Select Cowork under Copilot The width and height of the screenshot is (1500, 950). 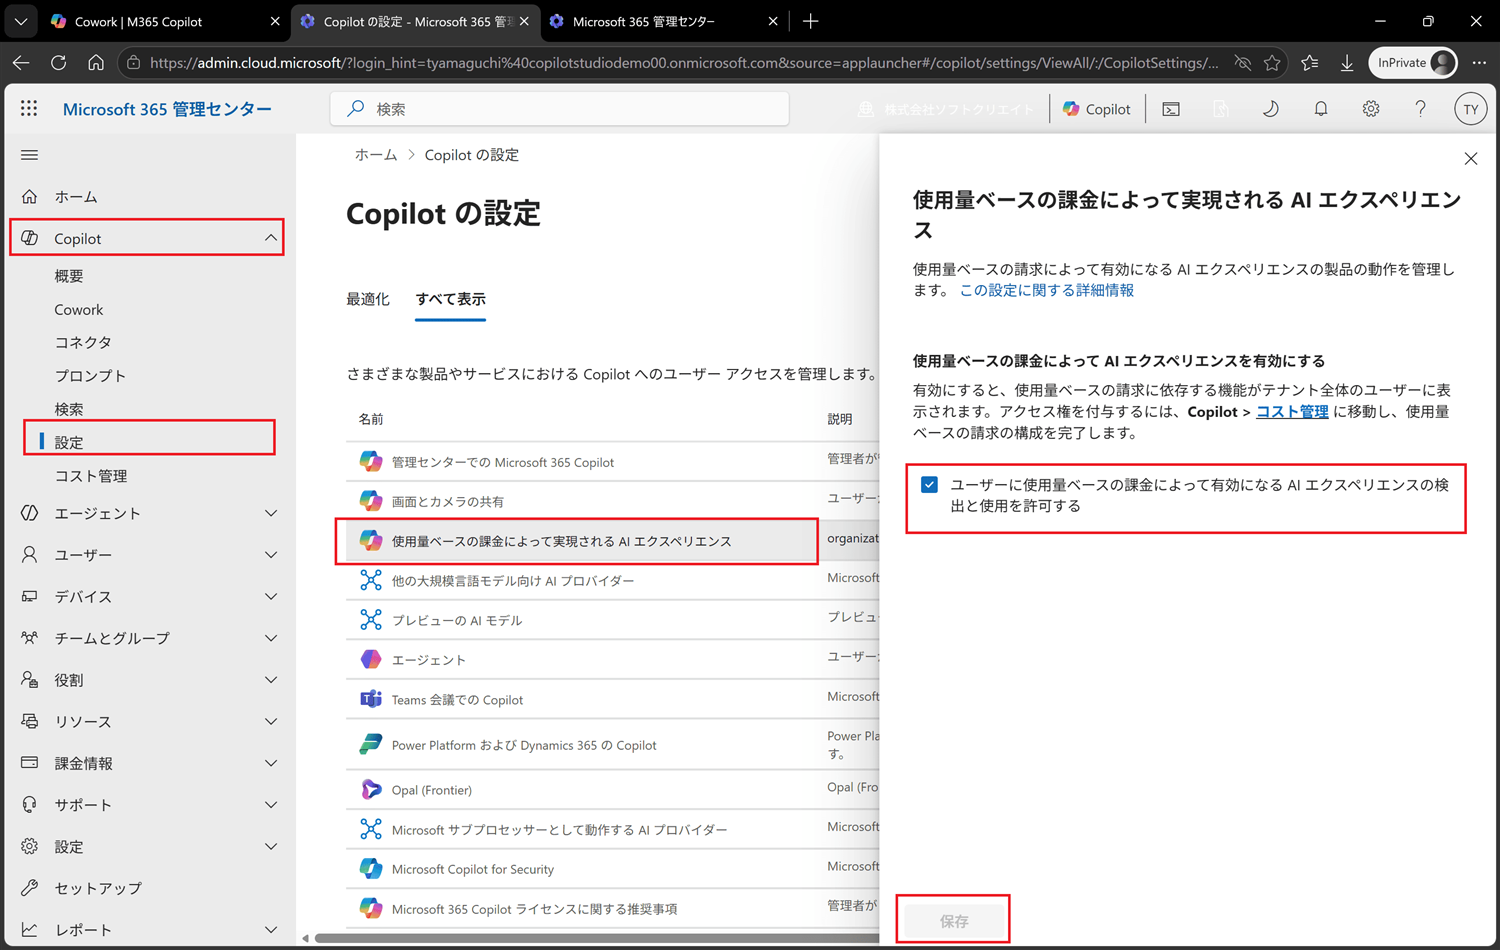coord(79,310)
